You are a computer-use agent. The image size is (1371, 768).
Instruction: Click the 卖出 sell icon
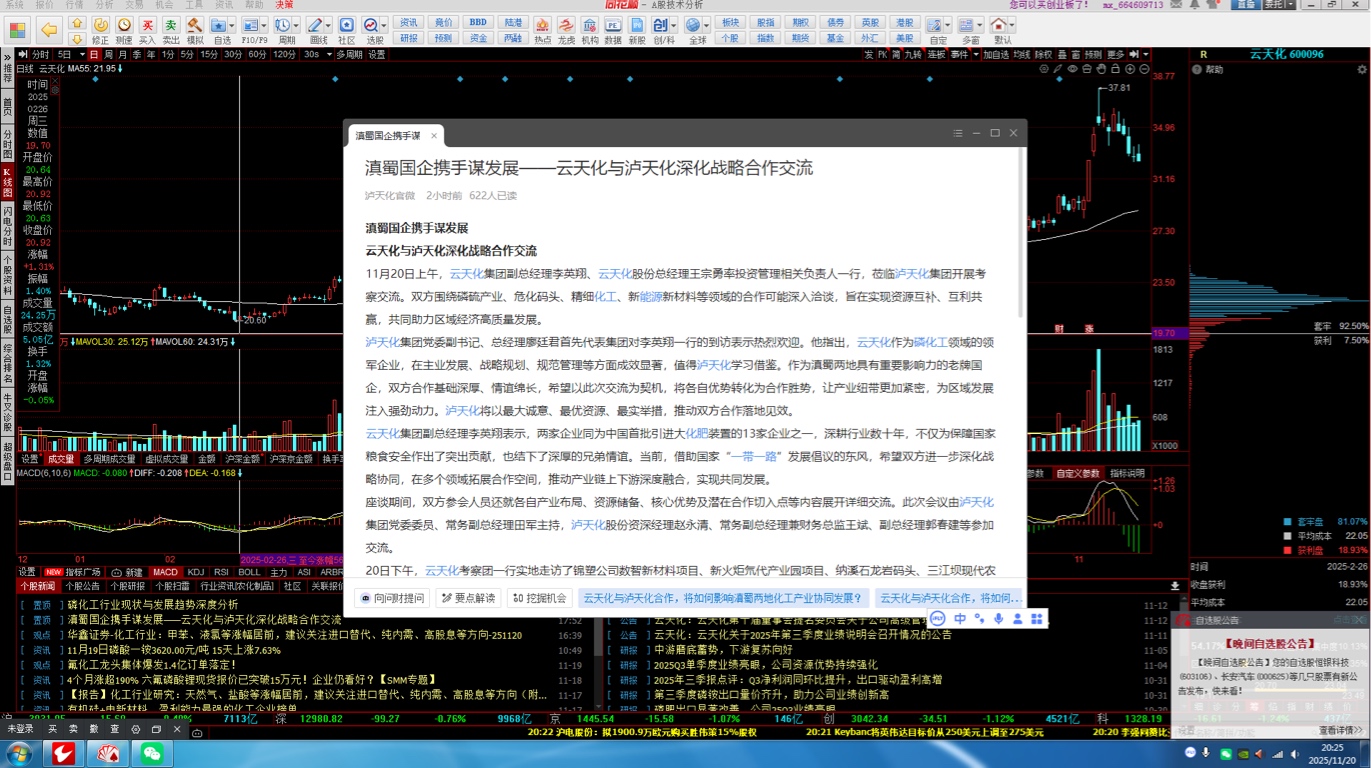170,24
